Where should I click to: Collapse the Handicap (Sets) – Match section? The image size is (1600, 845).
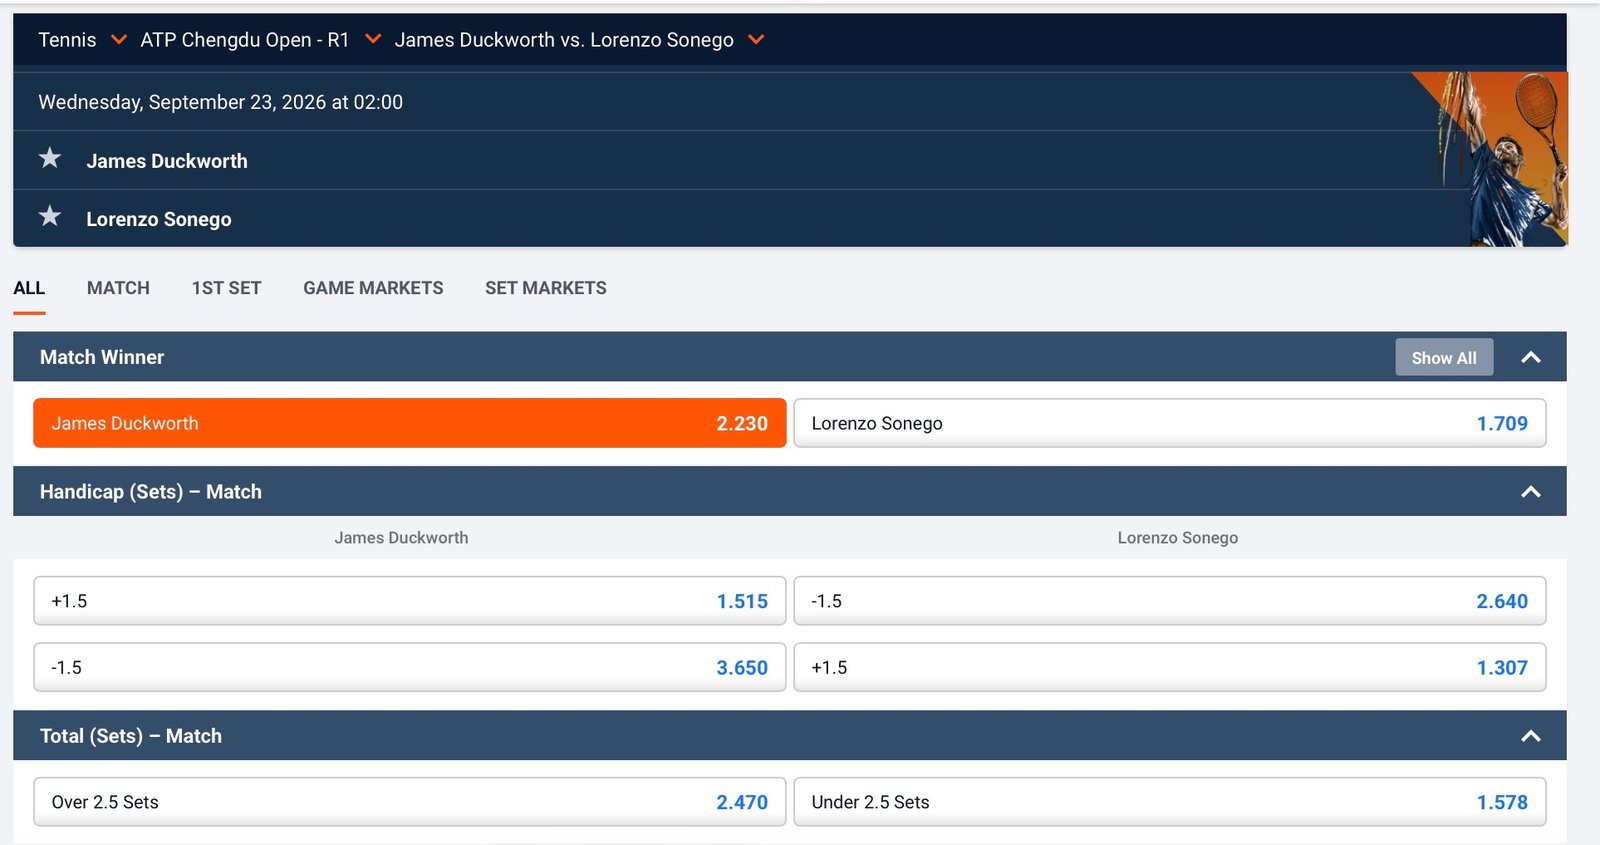click(x=1530, y=491)
